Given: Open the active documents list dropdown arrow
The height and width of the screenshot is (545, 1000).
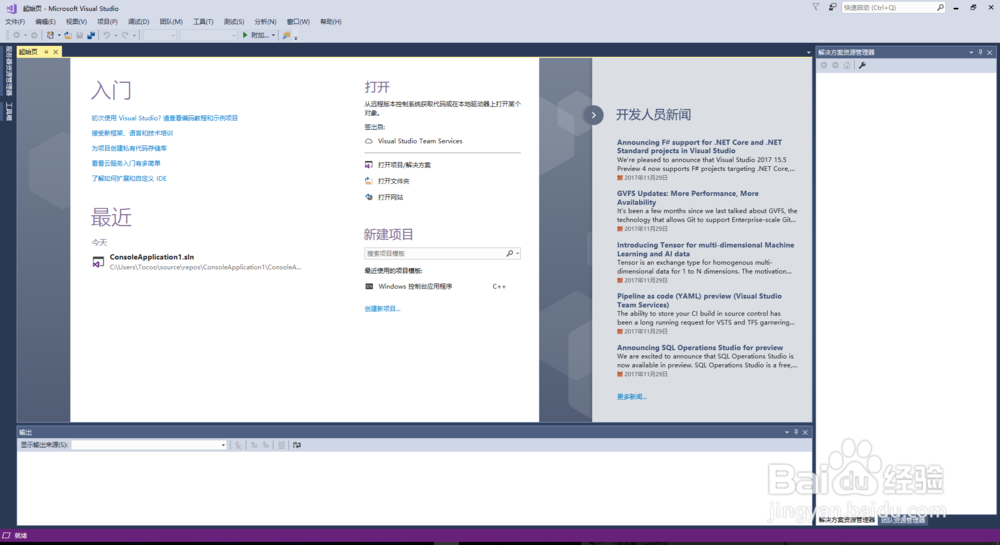Looking at the screenshot, I should [x=808, y=52].
